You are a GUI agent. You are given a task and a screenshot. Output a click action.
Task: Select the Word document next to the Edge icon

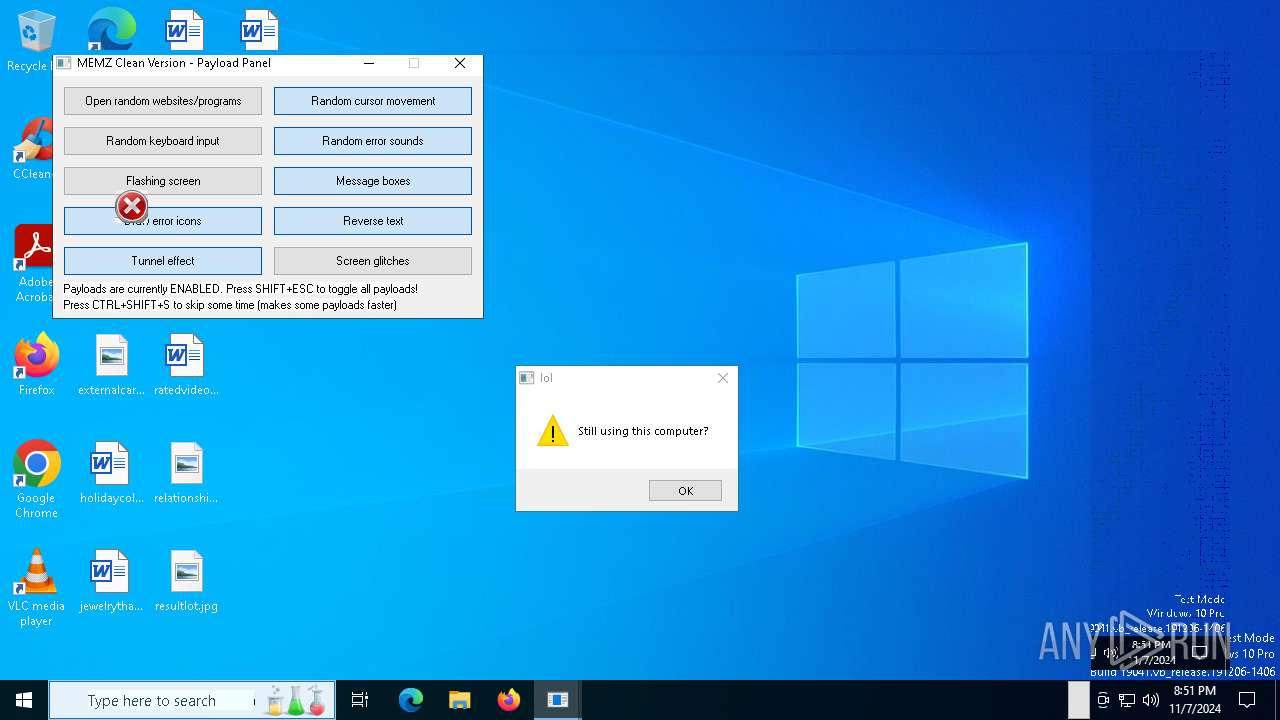coord(185,30)
